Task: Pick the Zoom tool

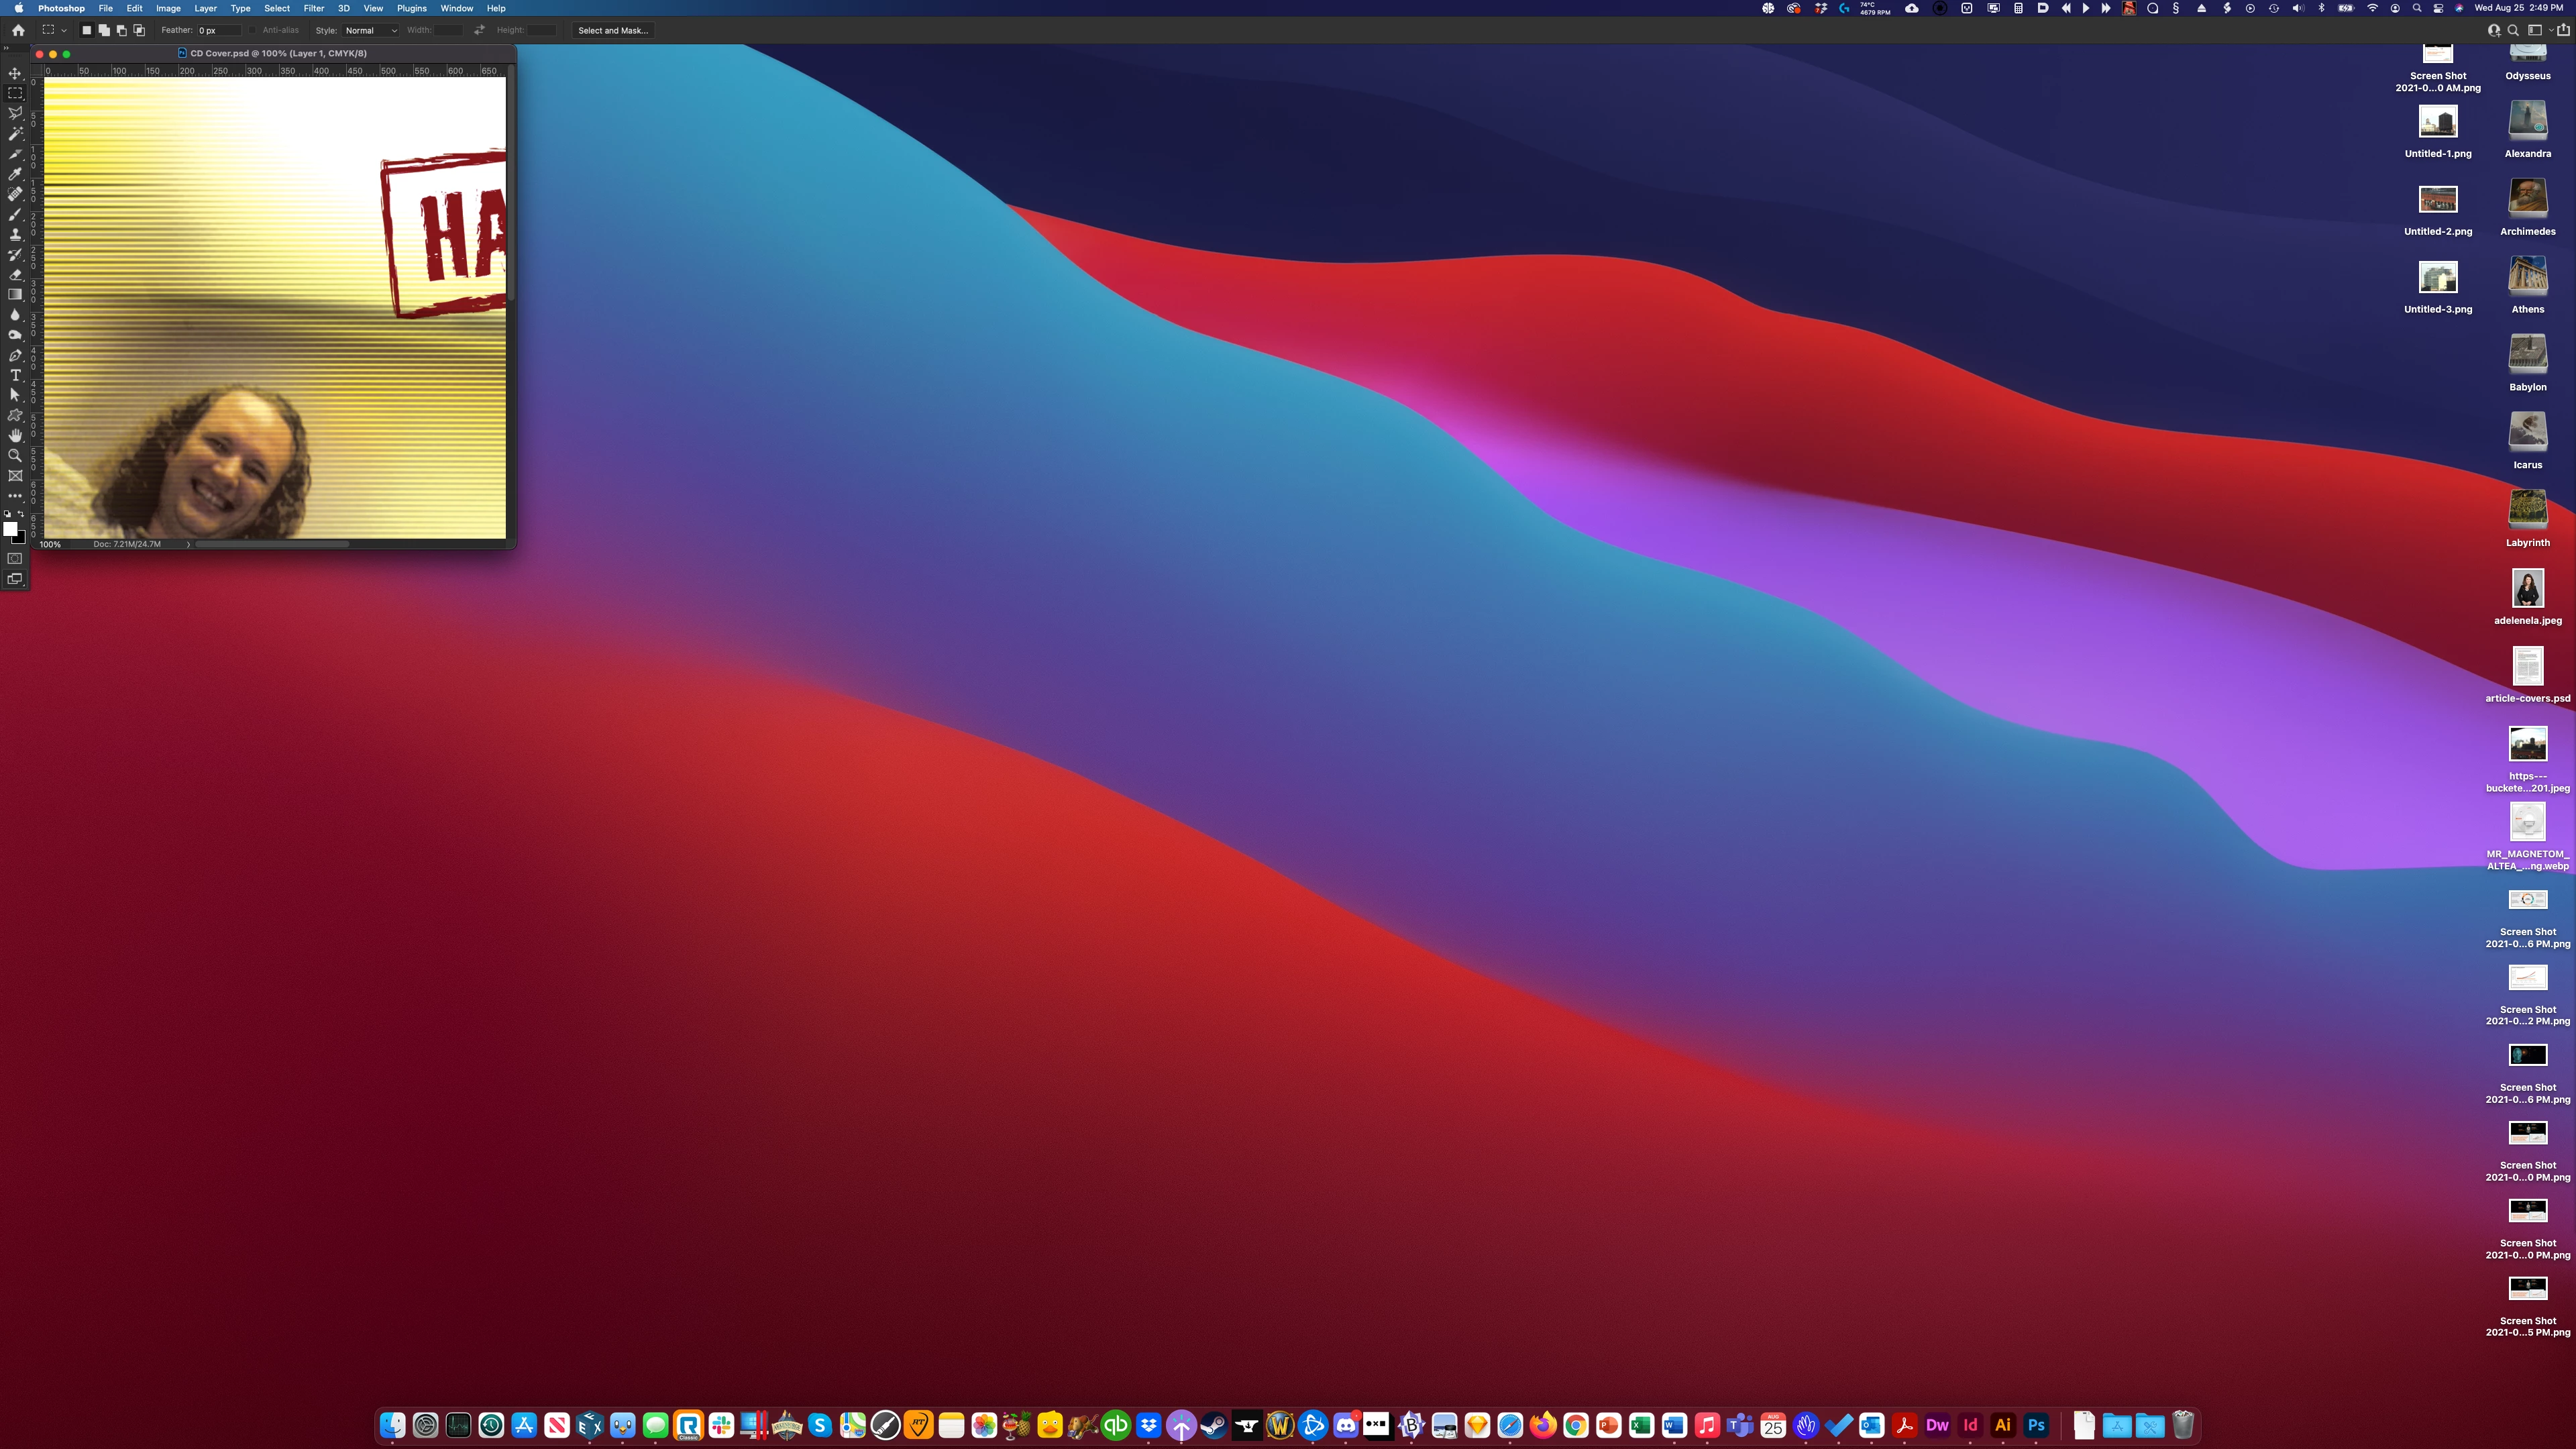Action: [15, 455]
